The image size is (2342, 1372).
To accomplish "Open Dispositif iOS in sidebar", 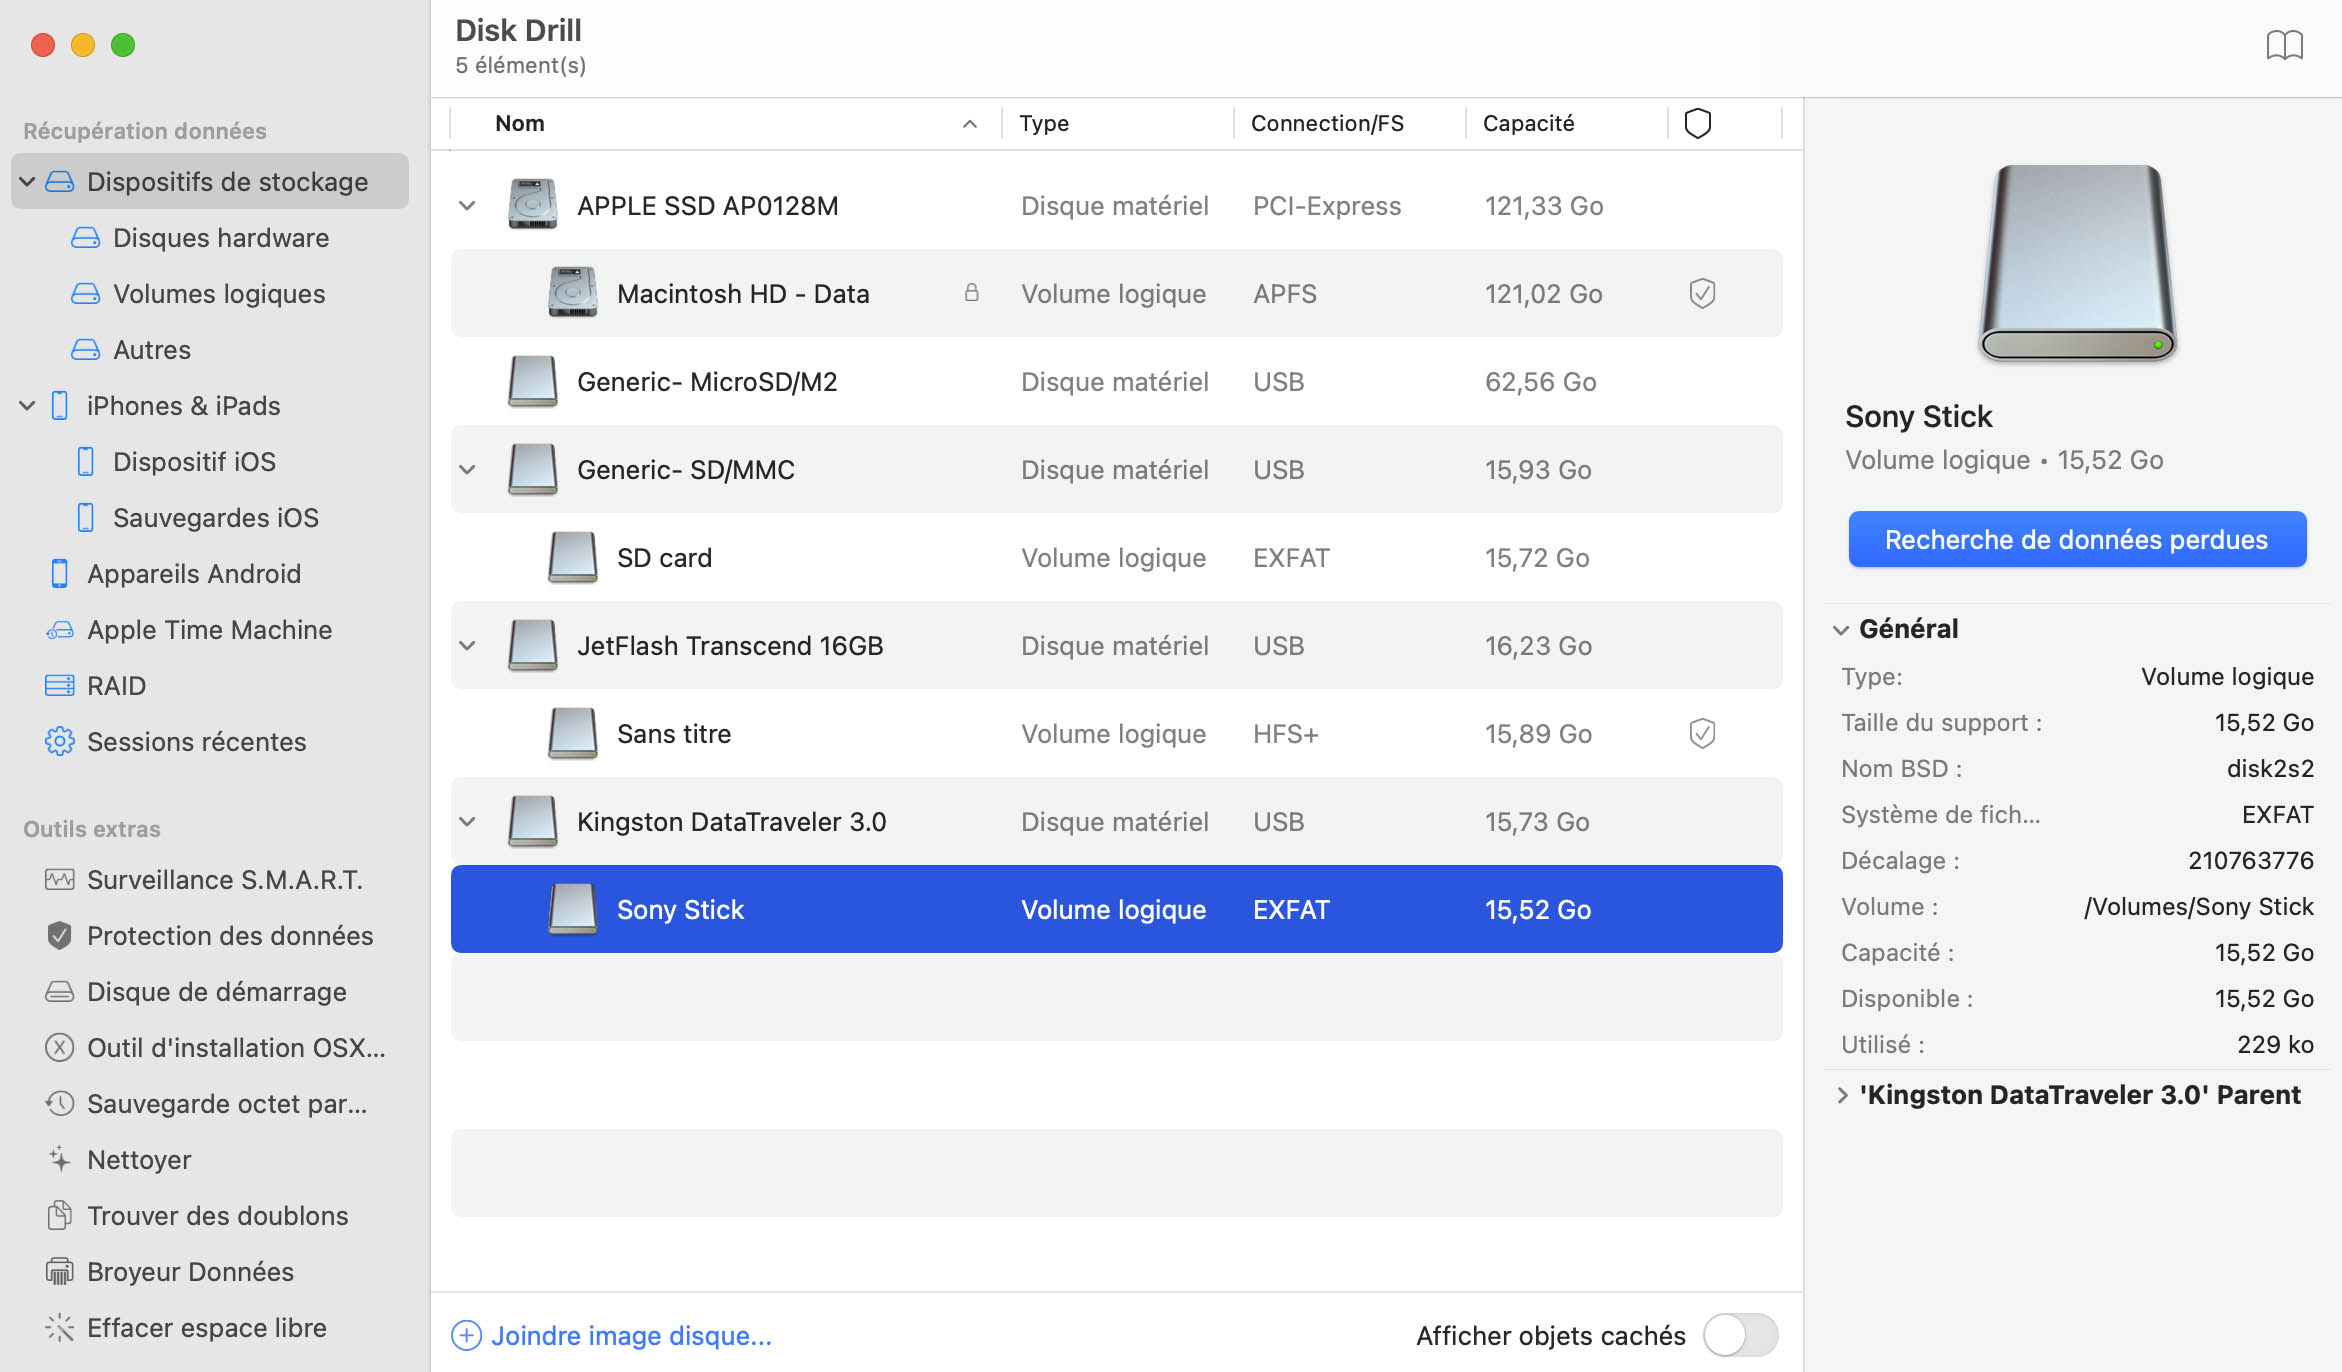I will pyautogui.click(x=194, y=462).
